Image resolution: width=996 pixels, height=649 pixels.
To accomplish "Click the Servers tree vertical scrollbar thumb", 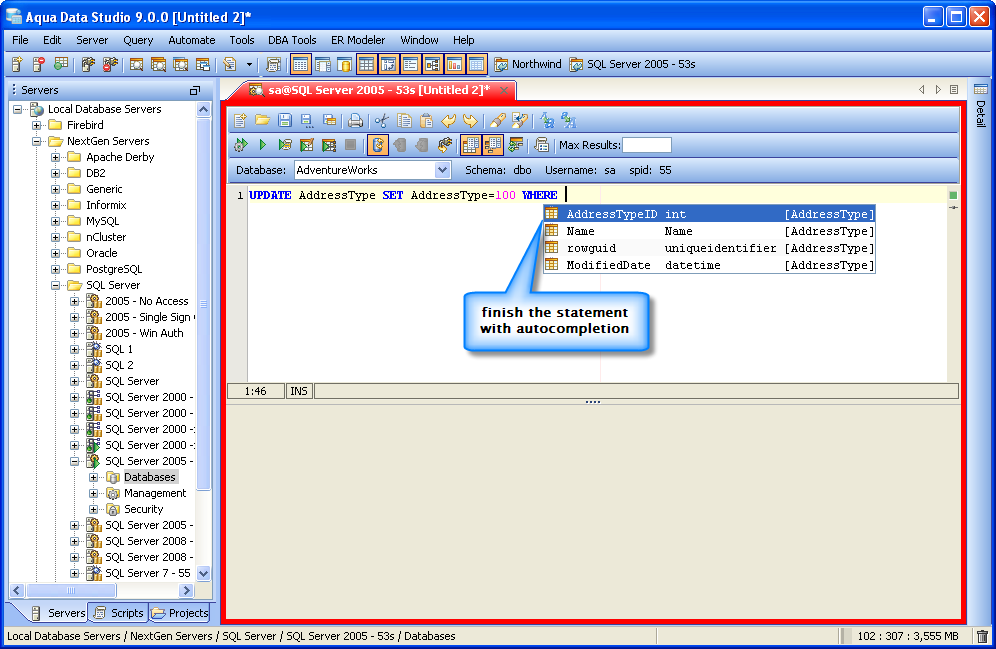I will (203, 304).
